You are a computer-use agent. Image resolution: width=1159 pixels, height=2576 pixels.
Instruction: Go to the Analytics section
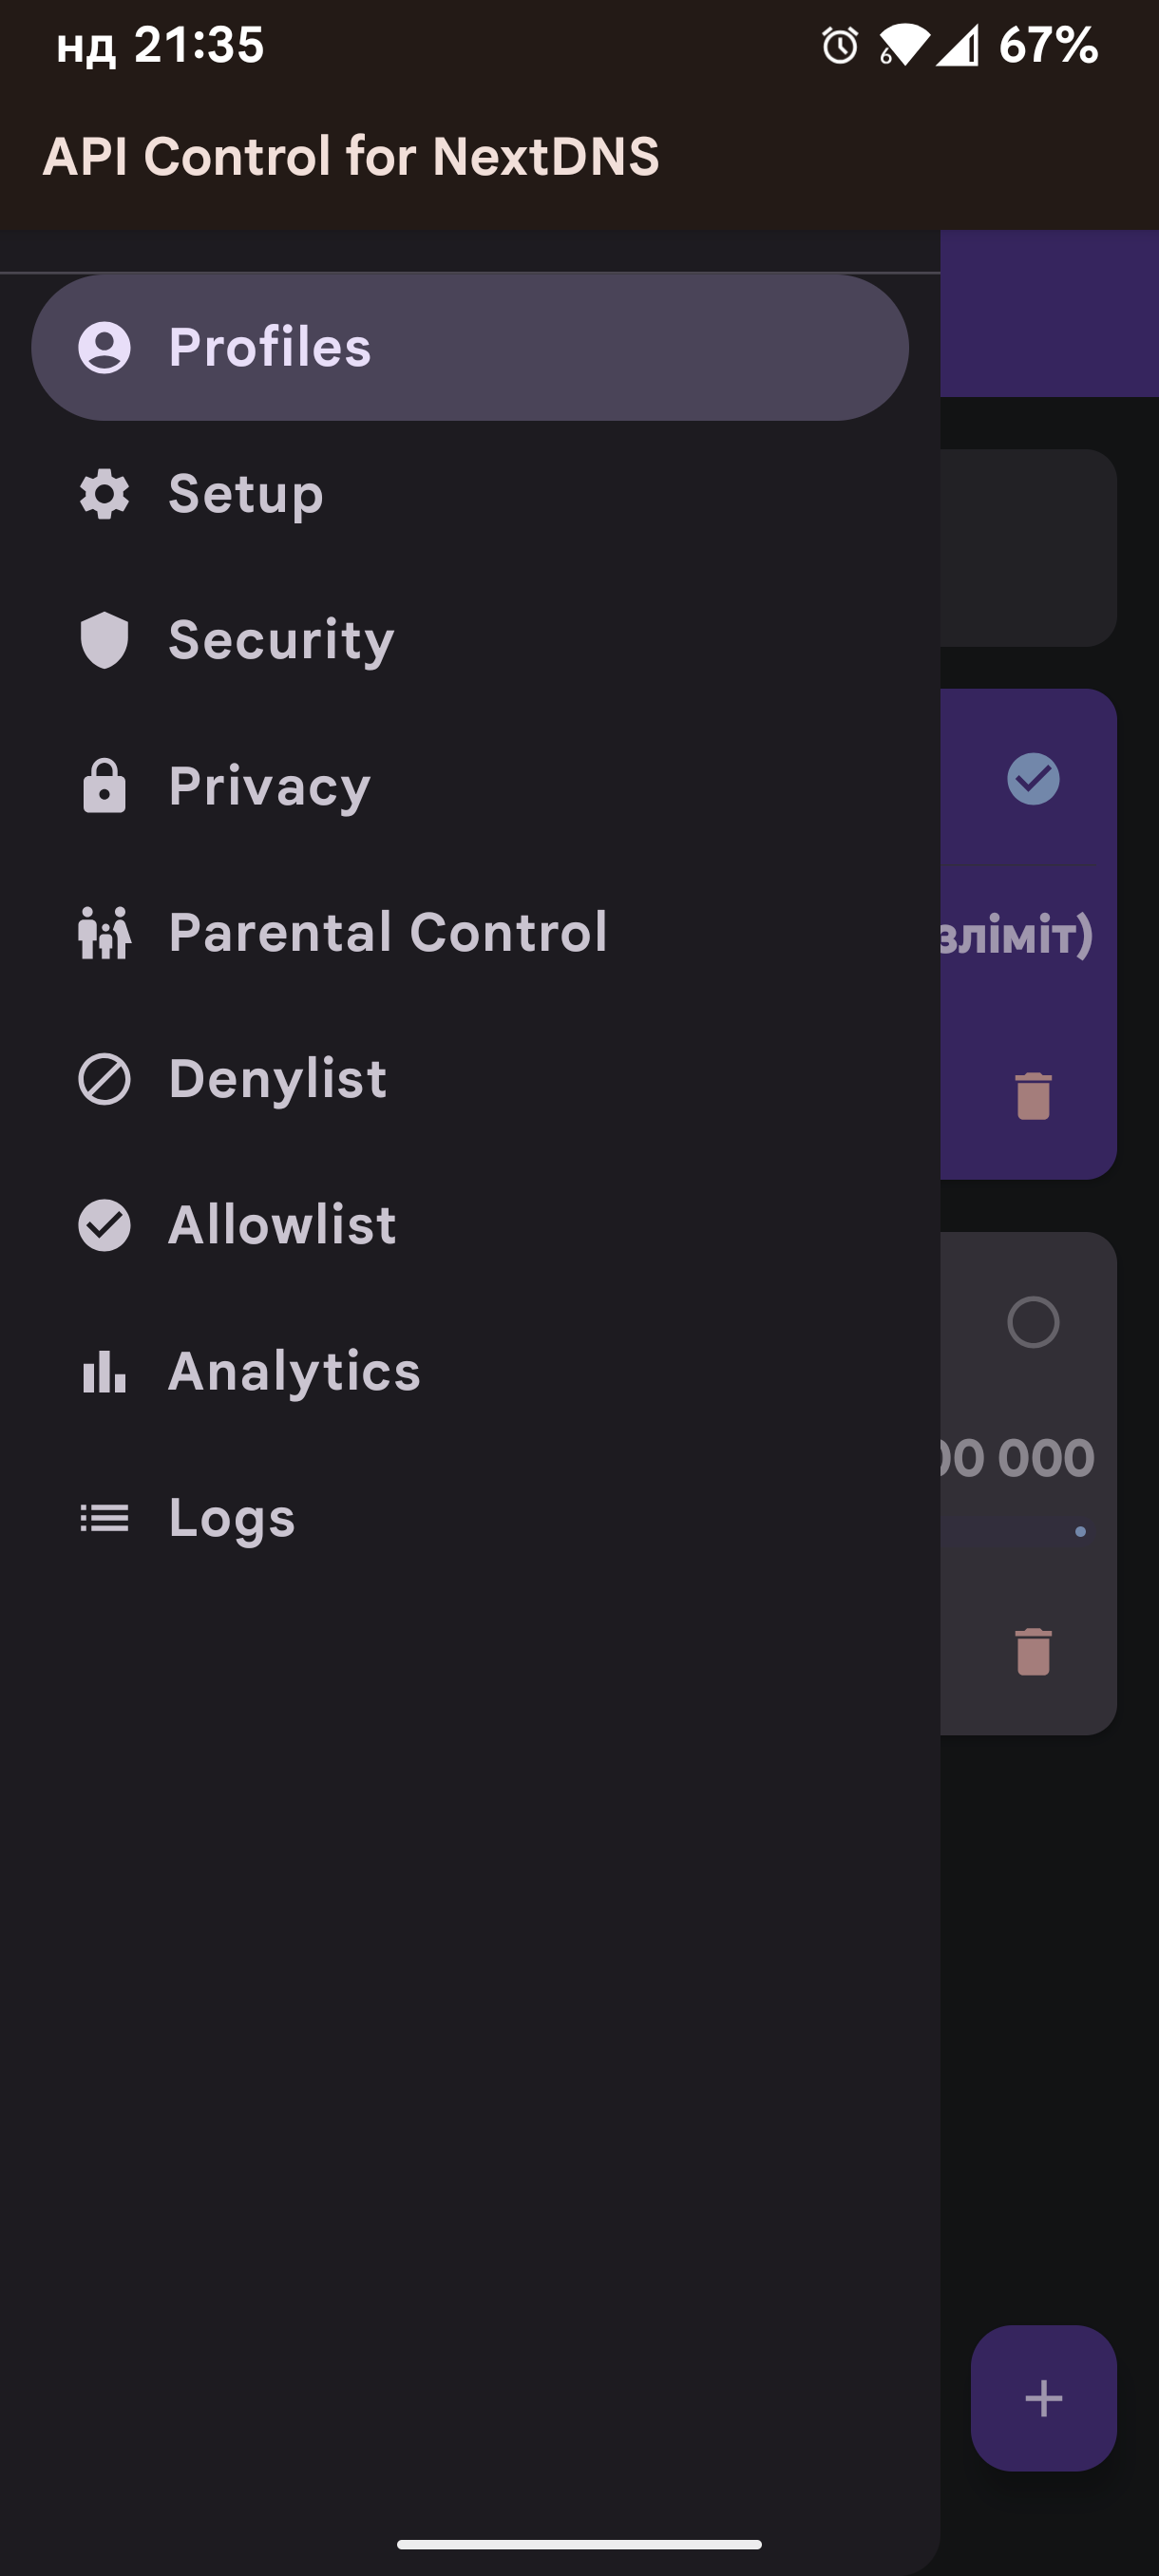coord(294,1371)
